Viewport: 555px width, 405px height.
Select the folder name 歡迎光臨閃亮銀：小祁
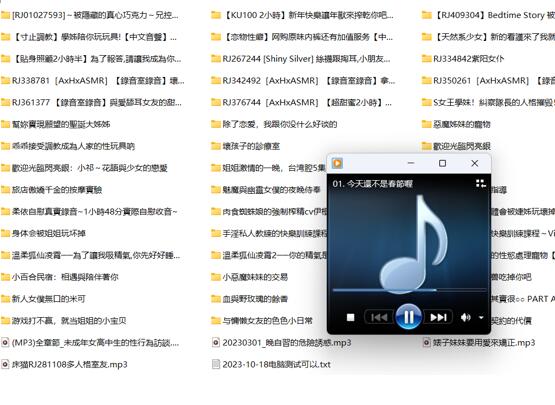[89, 168]
